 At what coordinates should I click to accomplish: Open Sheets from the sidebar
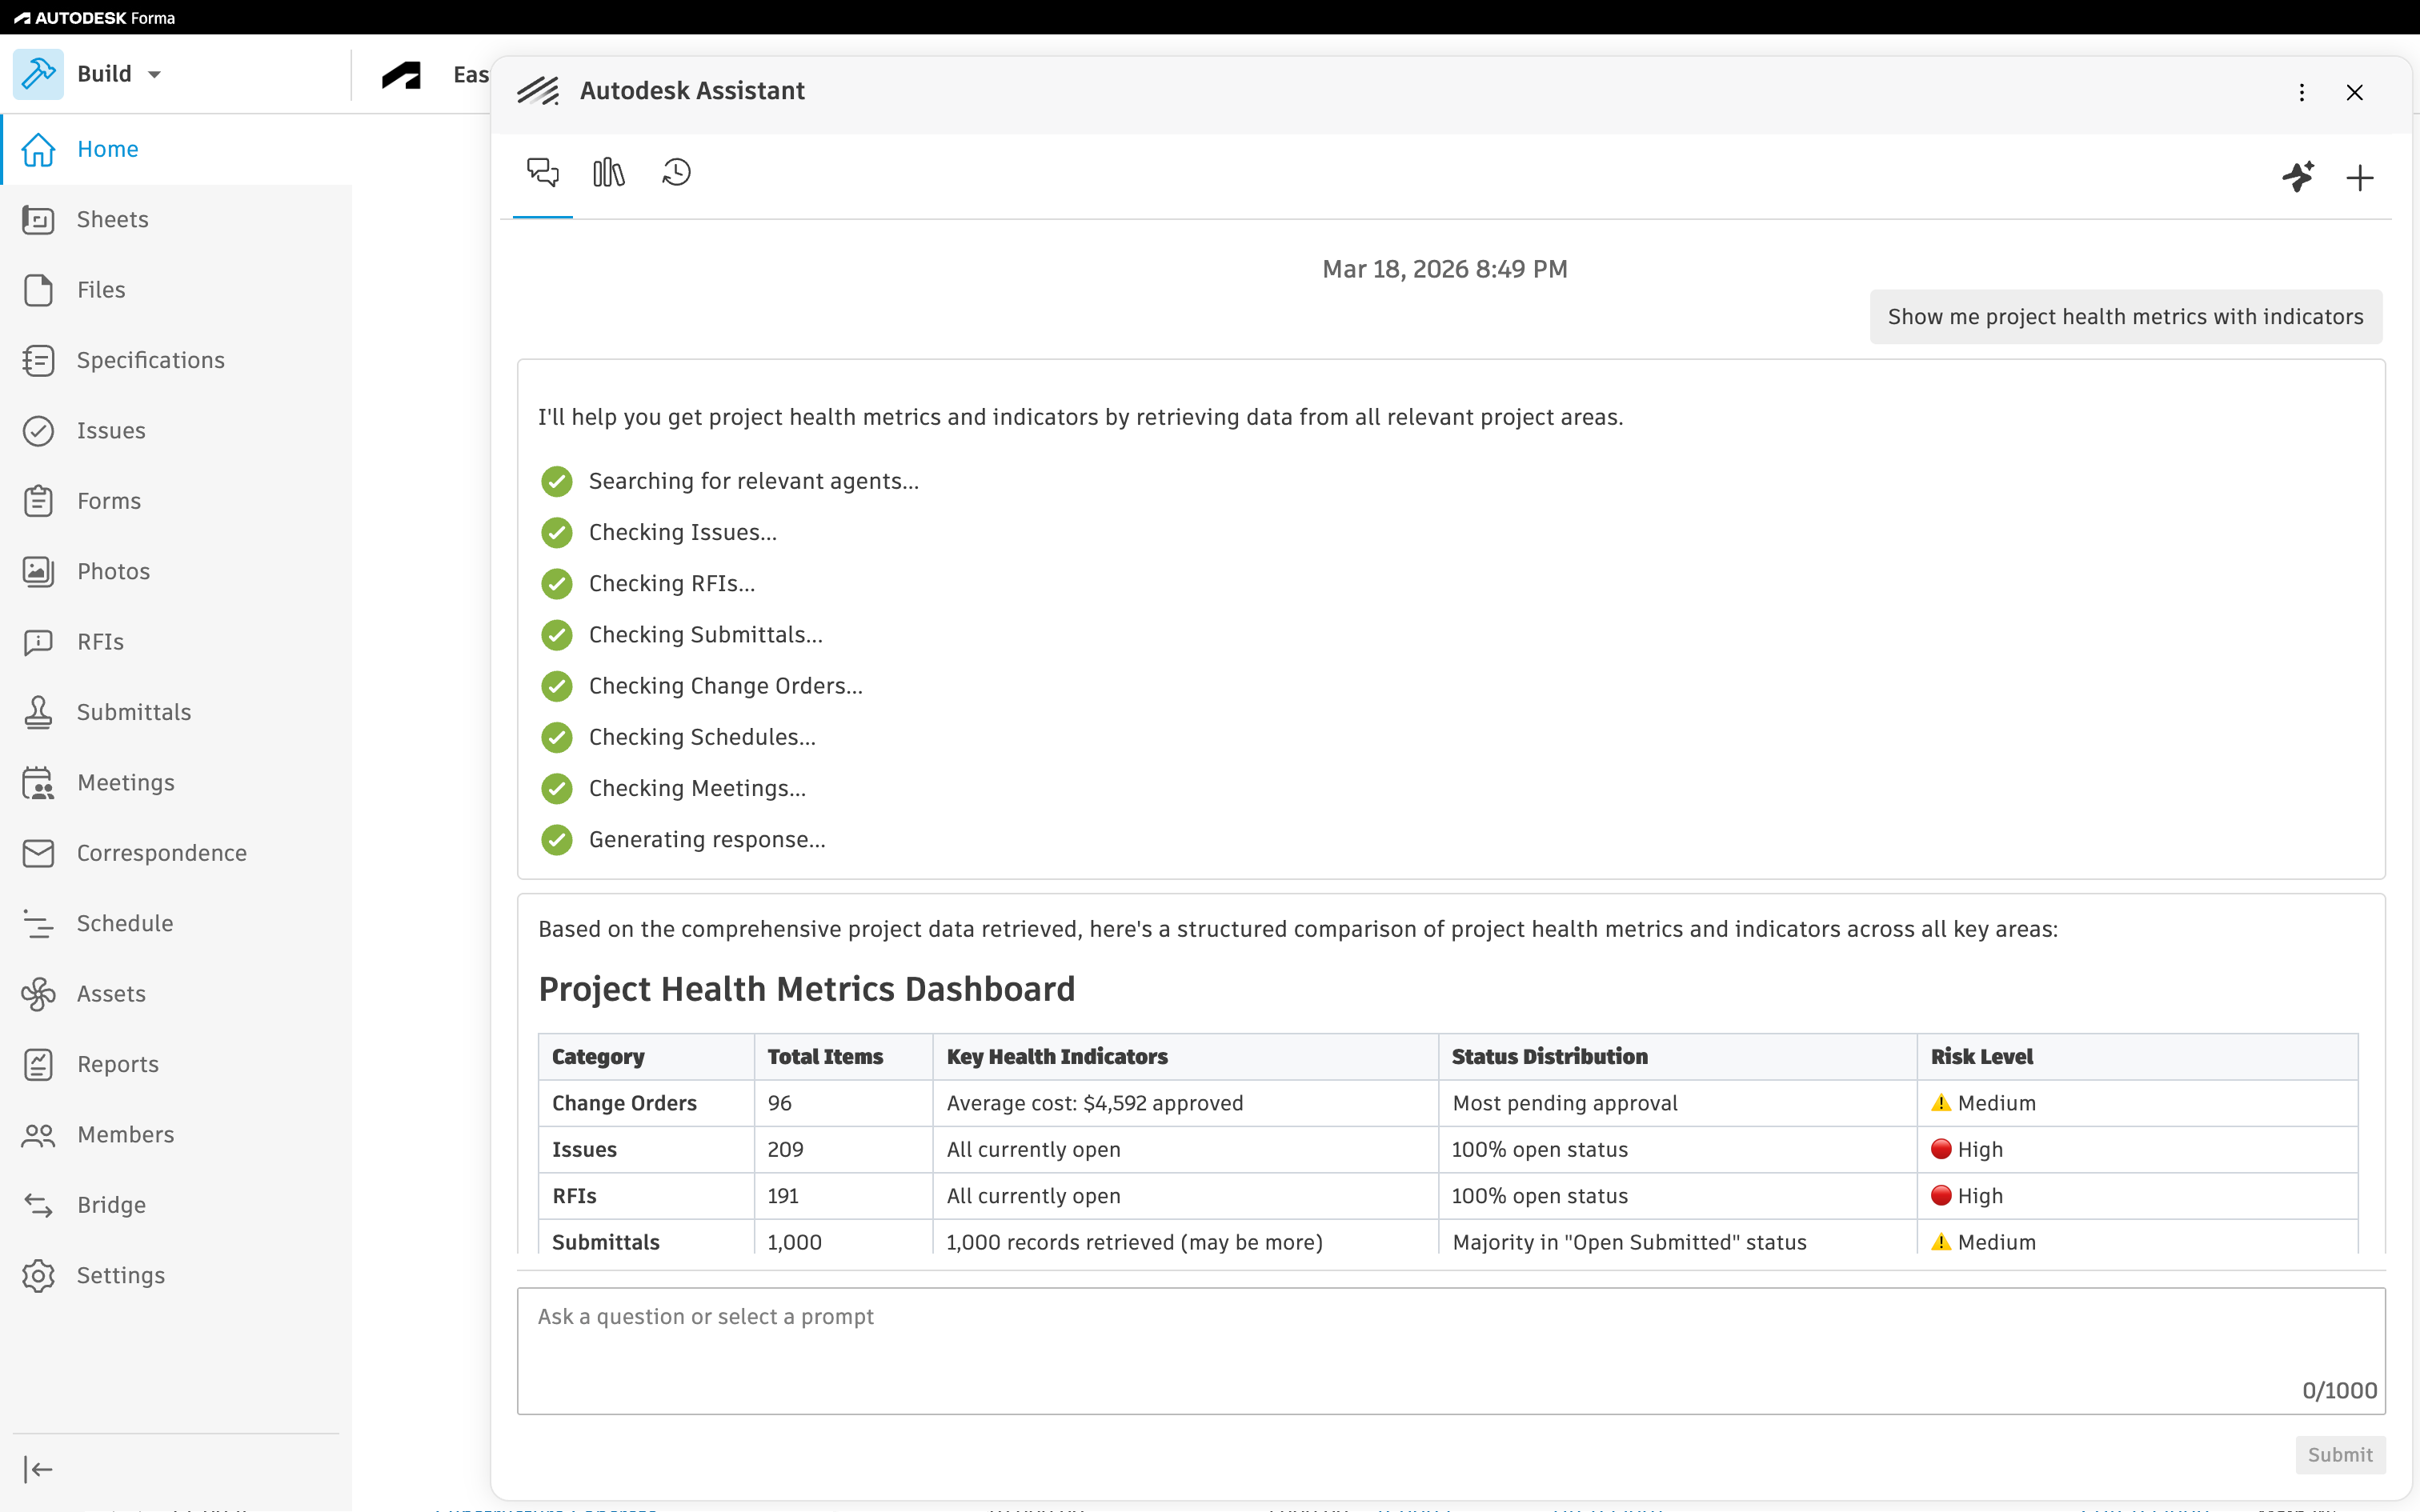click(x=176, y=219)
